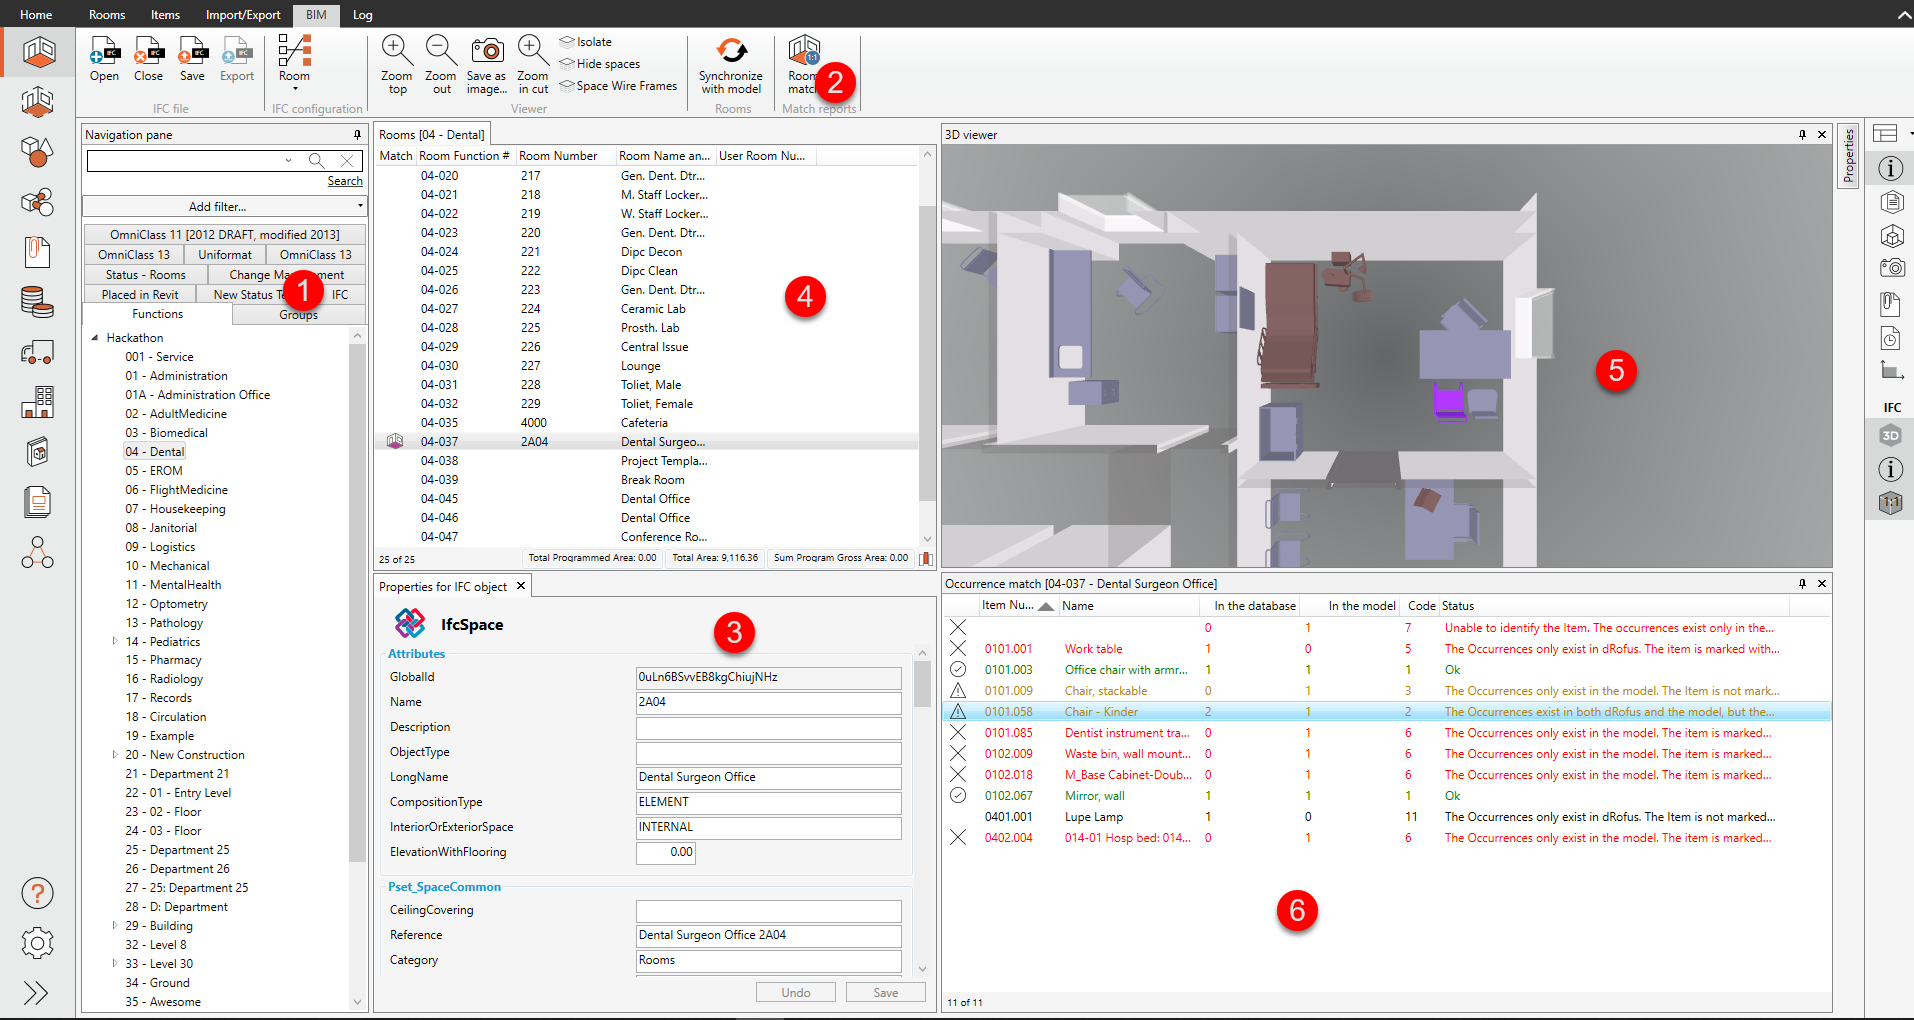Click the Undo button in properties panel
This screenshot has height=1020, width=1914.
pyautogui.click(x=796, y=992)
